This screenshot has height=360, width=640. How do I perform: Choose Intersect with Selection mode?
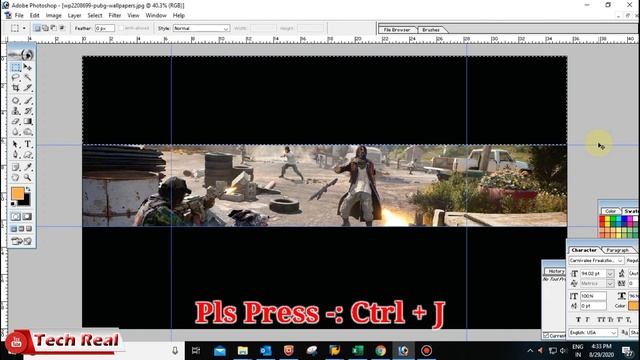coord(62,28)
